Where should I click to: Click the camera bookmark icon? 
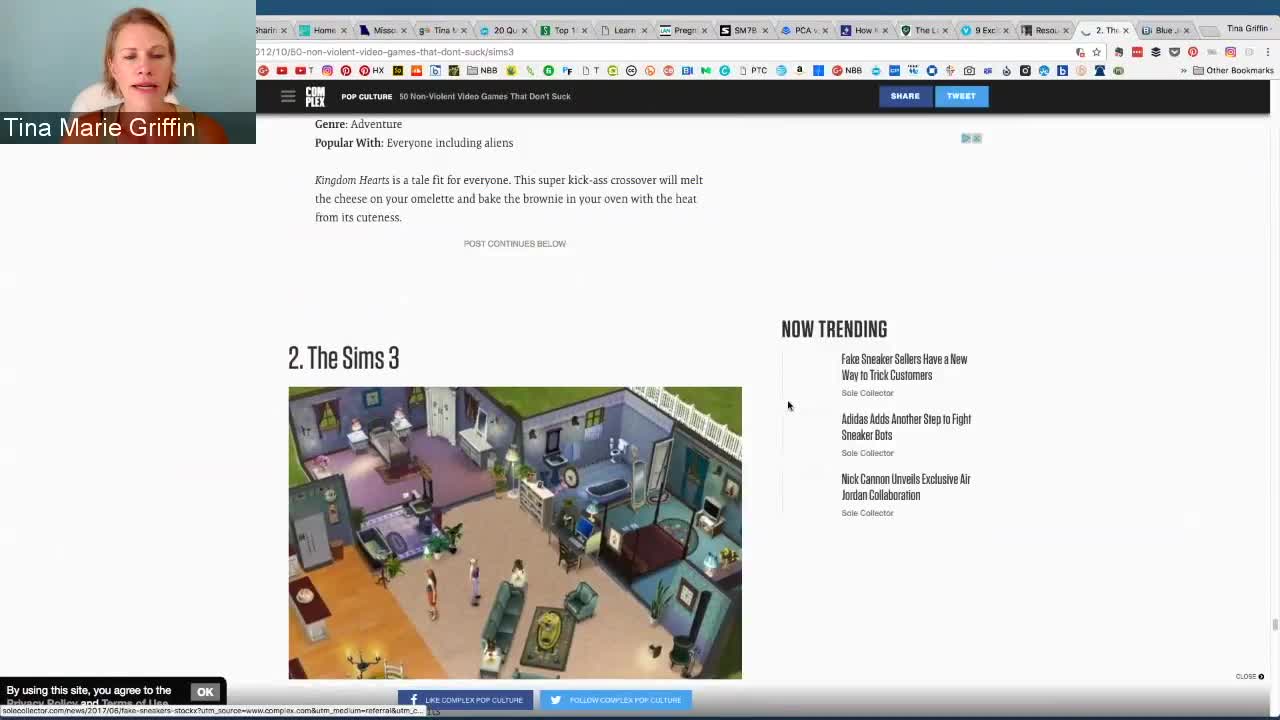click(969, 70)
